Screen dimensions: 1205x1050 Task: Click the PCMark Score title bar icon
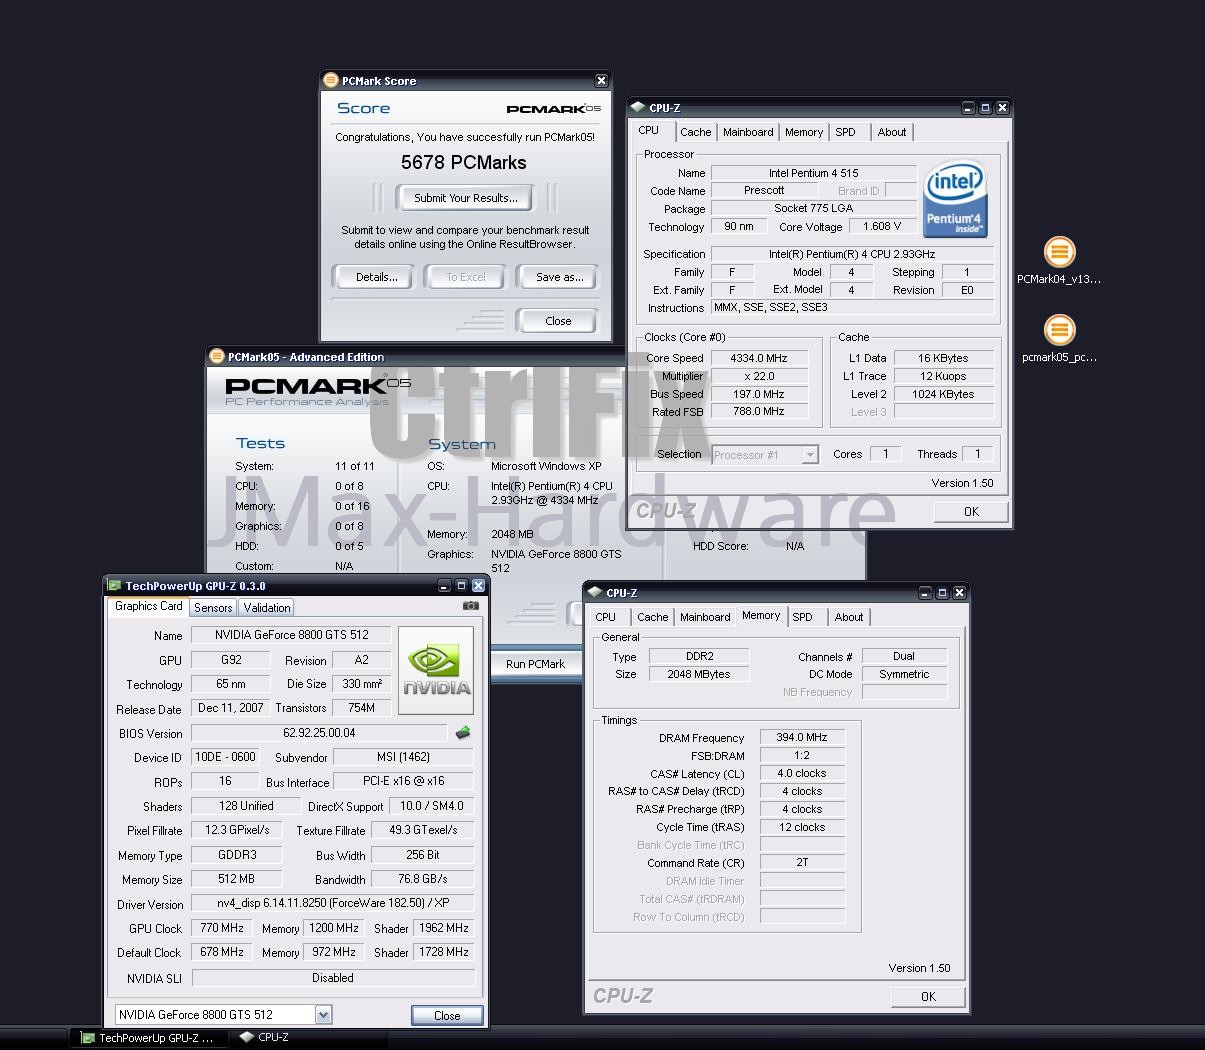(x=331, y=81)
